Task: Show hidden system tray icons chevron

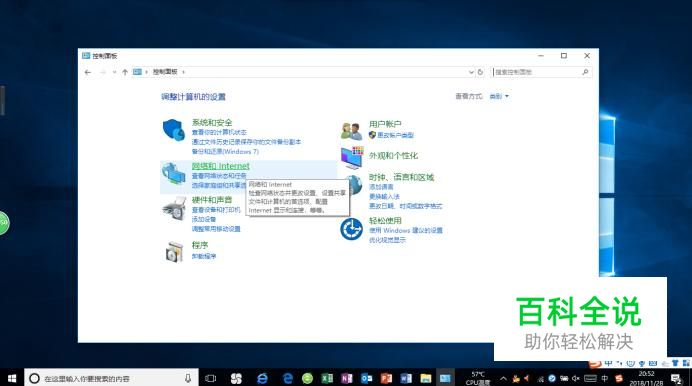Action: pos(503,379)
